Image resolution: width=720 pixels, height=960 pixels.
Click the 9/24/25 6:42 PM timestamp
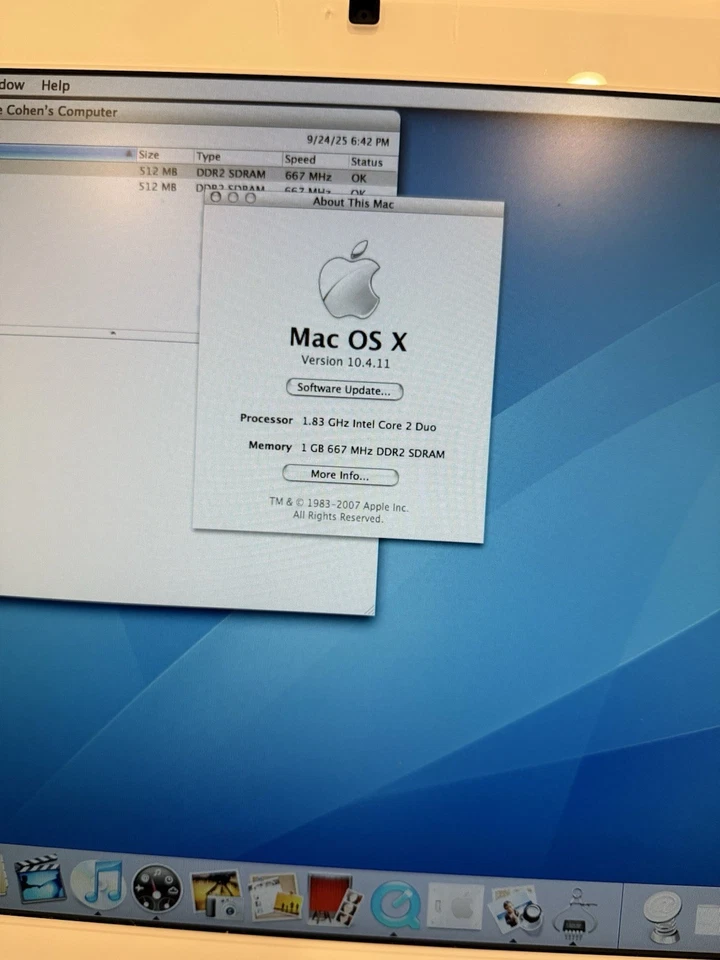tap(348, 141)
